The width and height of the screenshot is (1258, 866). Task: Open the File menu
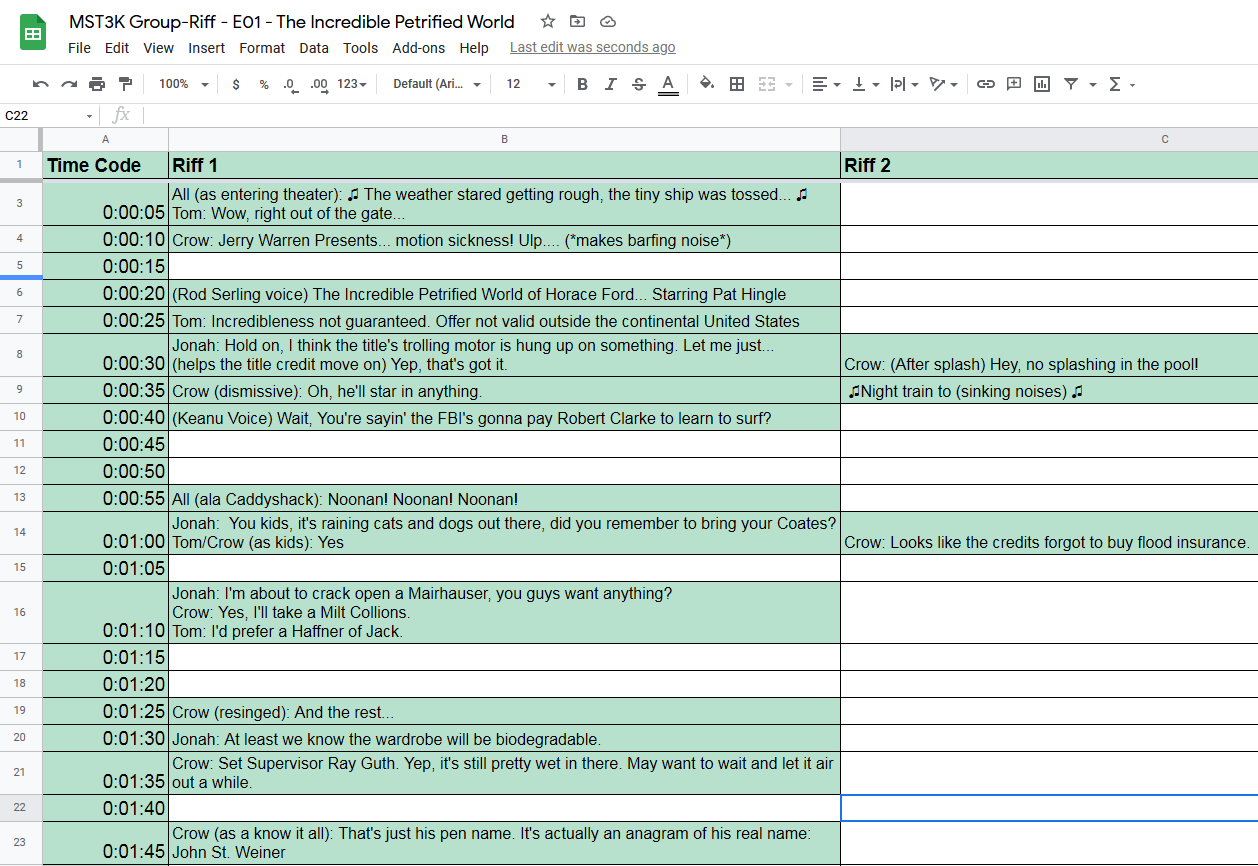coord(79,48)
